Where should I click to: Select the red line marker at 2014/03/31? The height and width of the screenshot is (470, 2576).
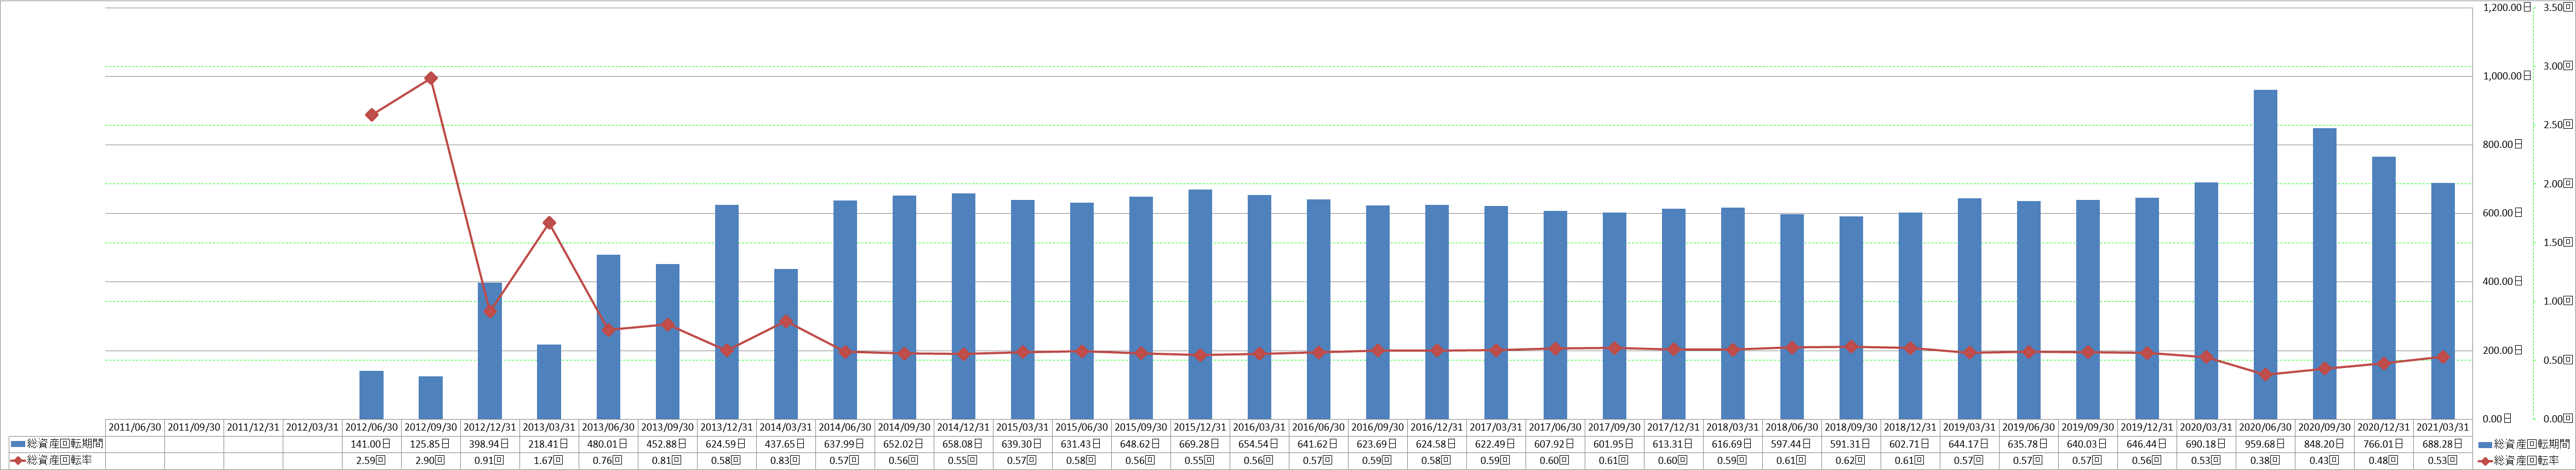(786, 322)
